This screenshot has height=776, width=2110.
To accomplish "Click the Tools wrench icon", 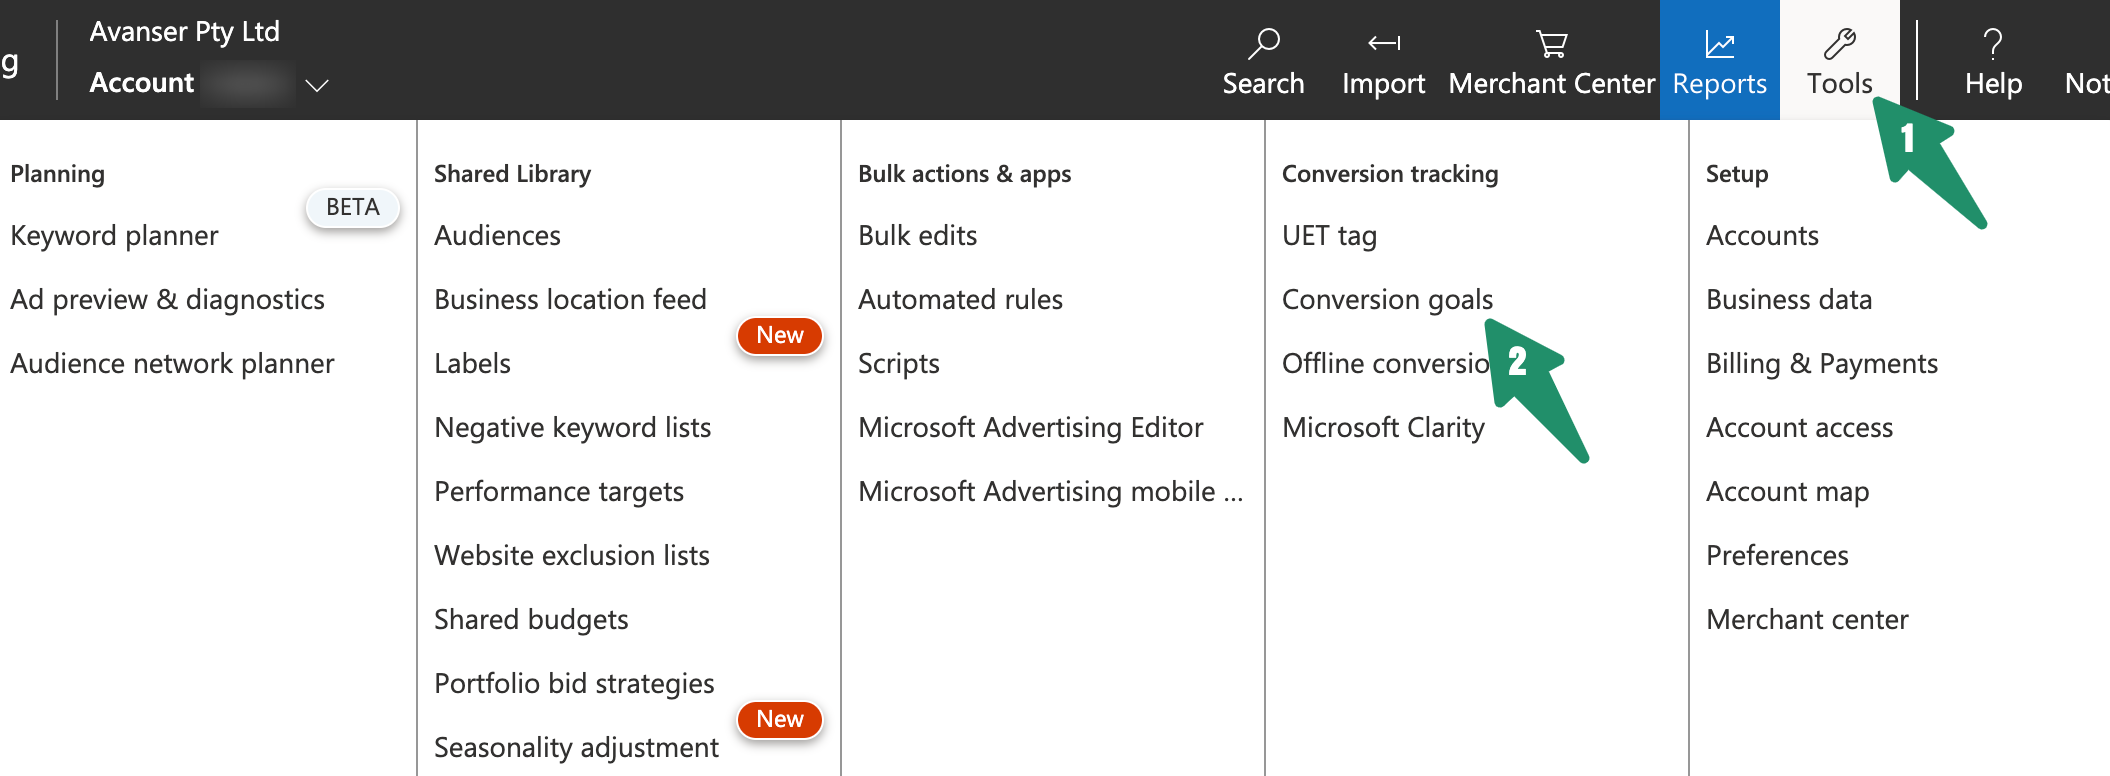I will pyautogui.click(x=1839, y=43).
